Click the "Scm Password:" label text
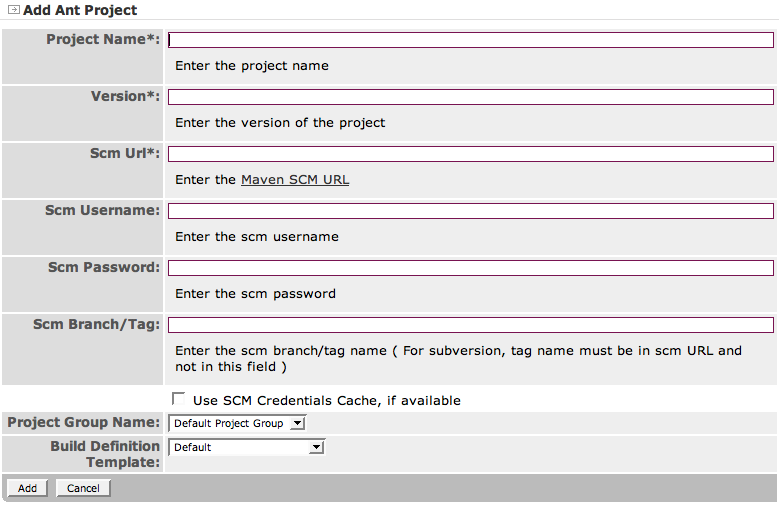782x510 pixels. [x=104, y=267]
